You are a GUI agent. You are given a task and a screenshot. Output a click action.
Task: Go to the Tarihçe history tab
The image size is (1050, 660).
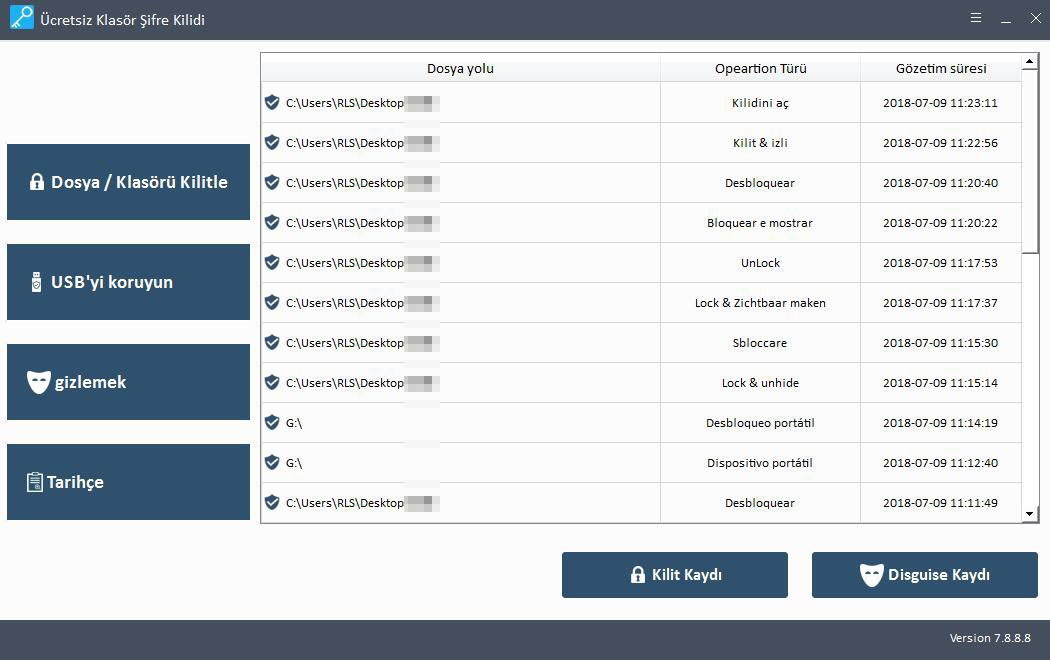click(128, 482)
